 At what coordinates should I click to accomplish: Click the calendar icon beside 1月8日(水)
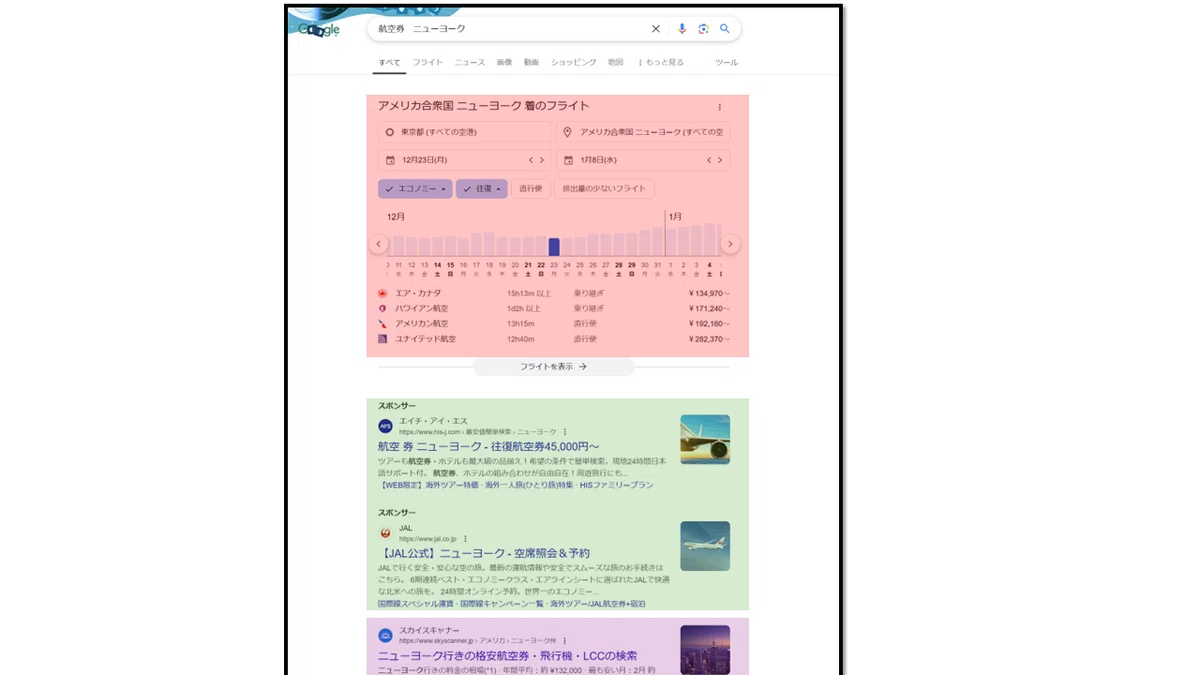coord(568,160)
